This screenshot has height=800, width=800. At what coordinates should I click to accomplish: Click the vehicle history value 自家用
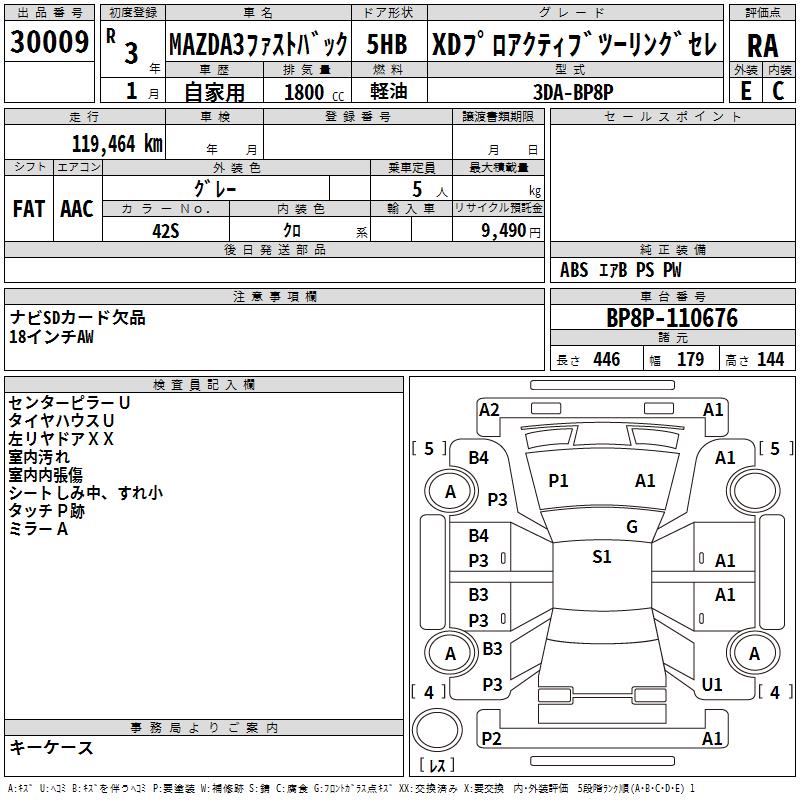tap(214, 92)
